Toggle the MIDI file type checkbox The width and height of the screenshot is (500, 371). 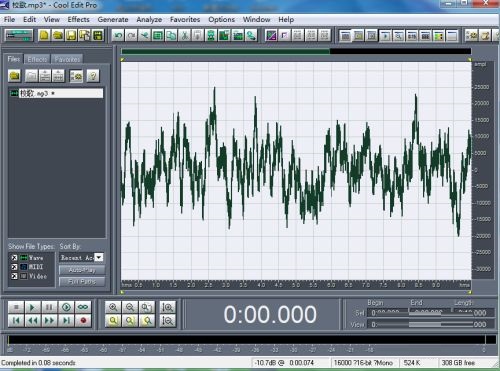(x=14, y=267)
